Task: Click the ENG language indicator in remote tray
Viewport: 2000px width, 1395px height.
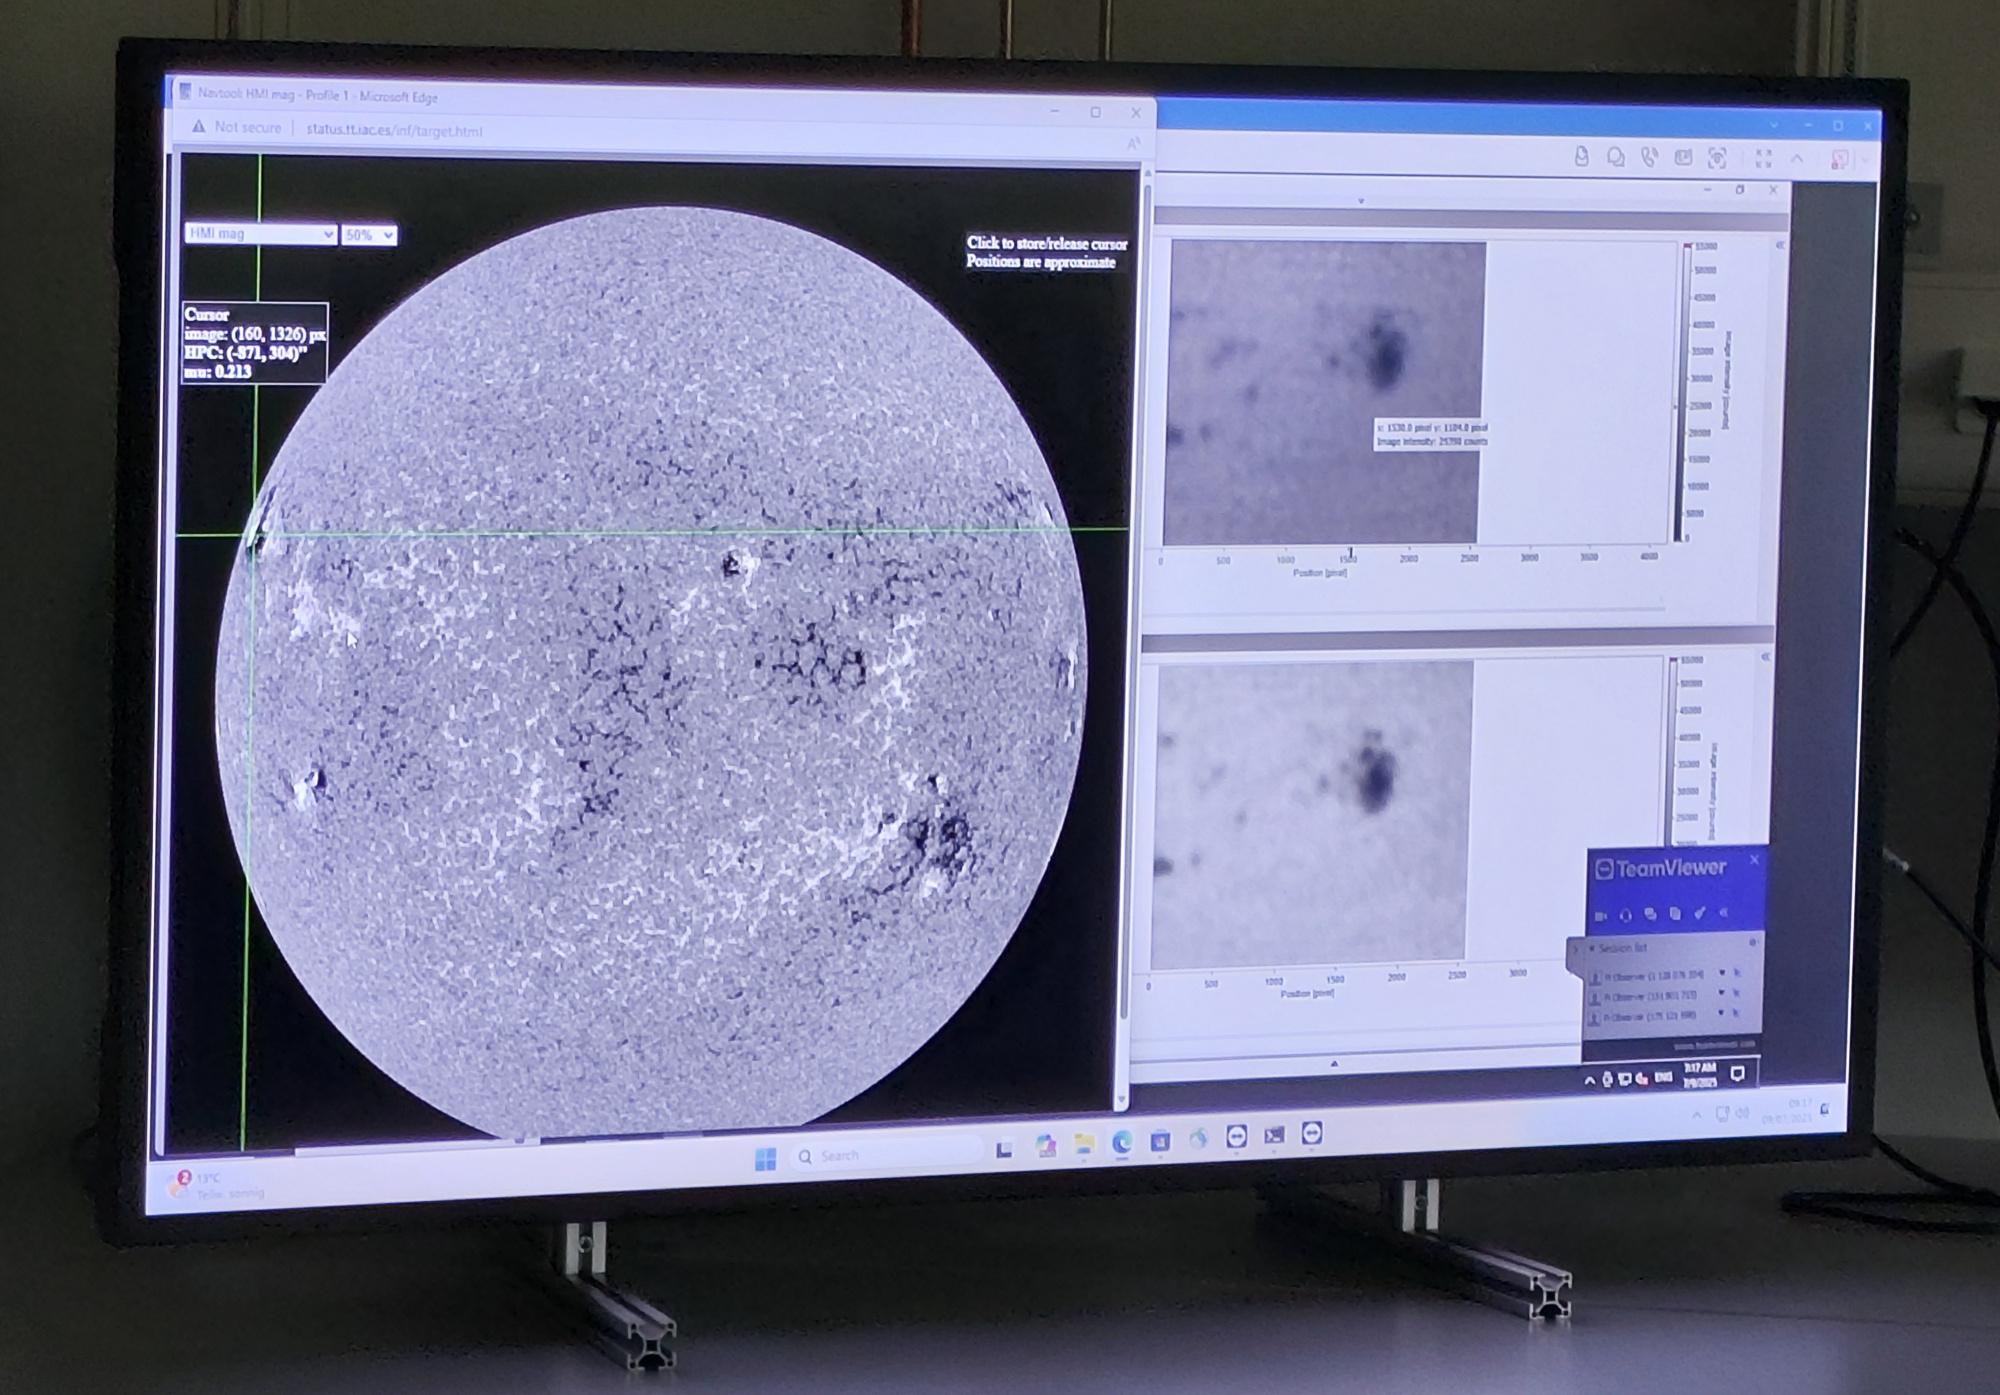Action: pyautogui.click(x=1662, y=1077)
